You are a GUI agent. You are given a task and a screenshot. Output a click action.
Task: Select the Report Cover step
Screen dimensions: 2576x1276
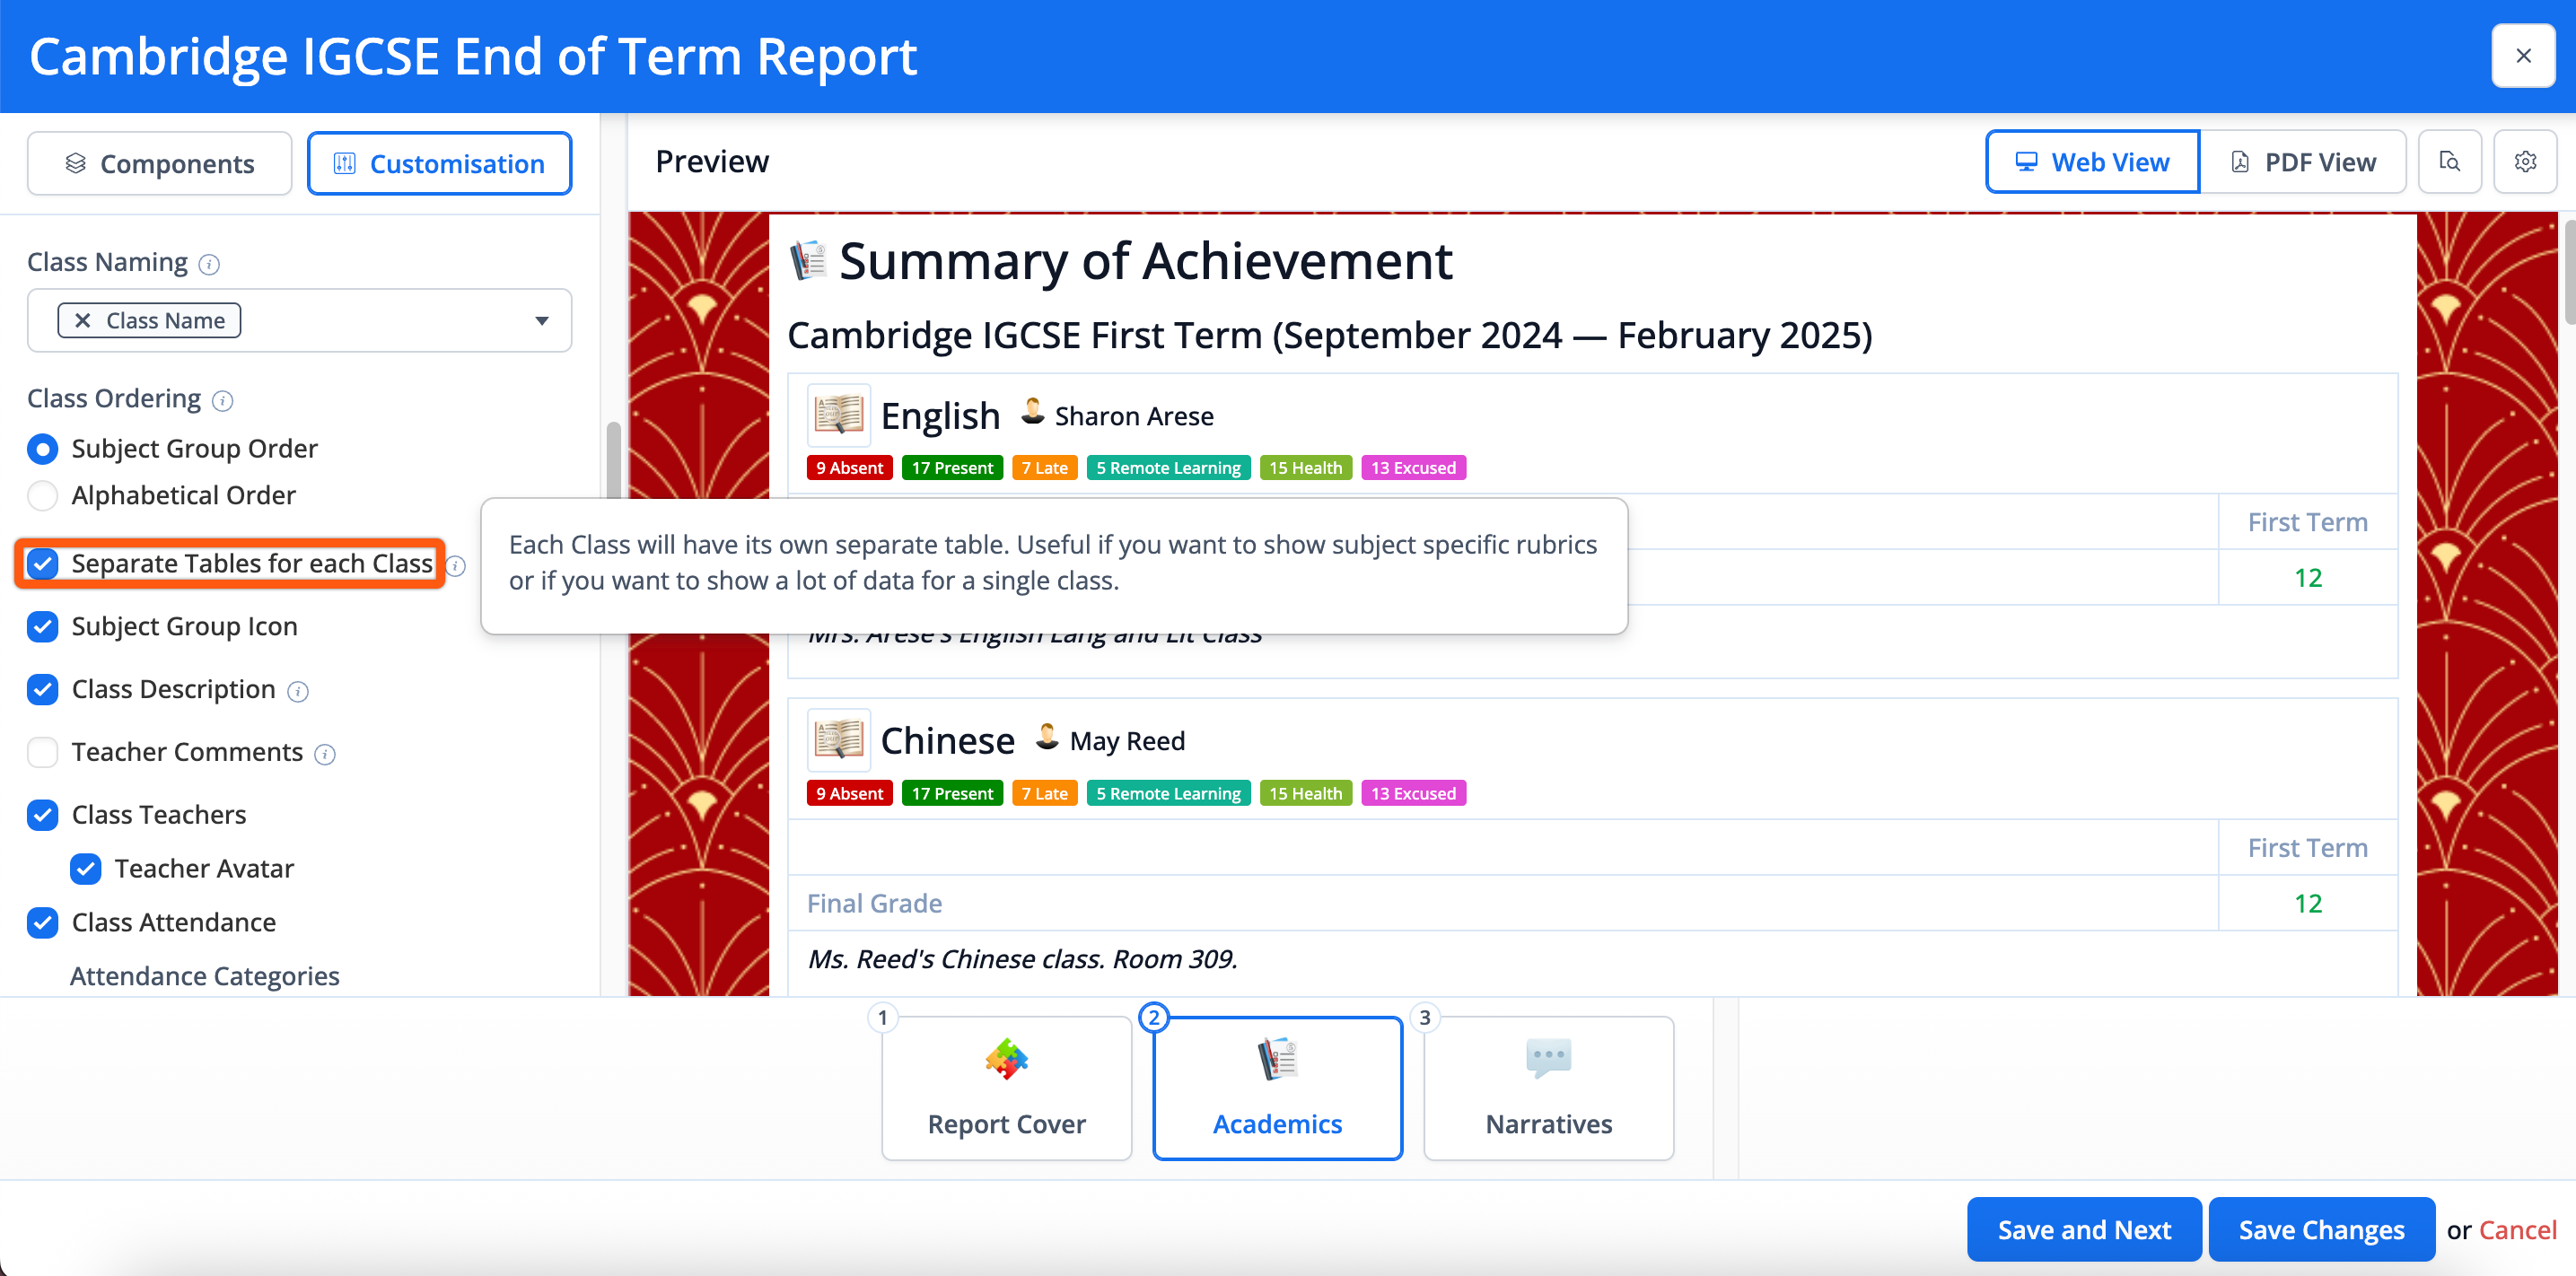1006,1088
